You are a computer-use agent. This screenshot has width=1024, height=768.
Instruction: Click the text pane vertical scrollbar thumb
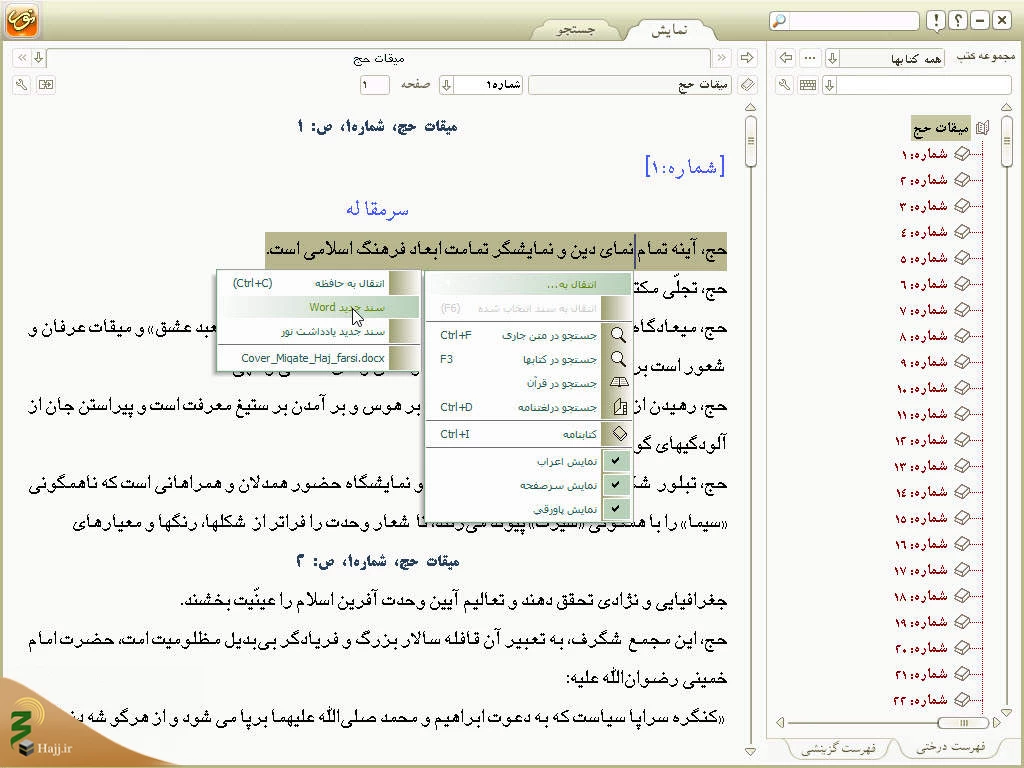tap(751, 141)
